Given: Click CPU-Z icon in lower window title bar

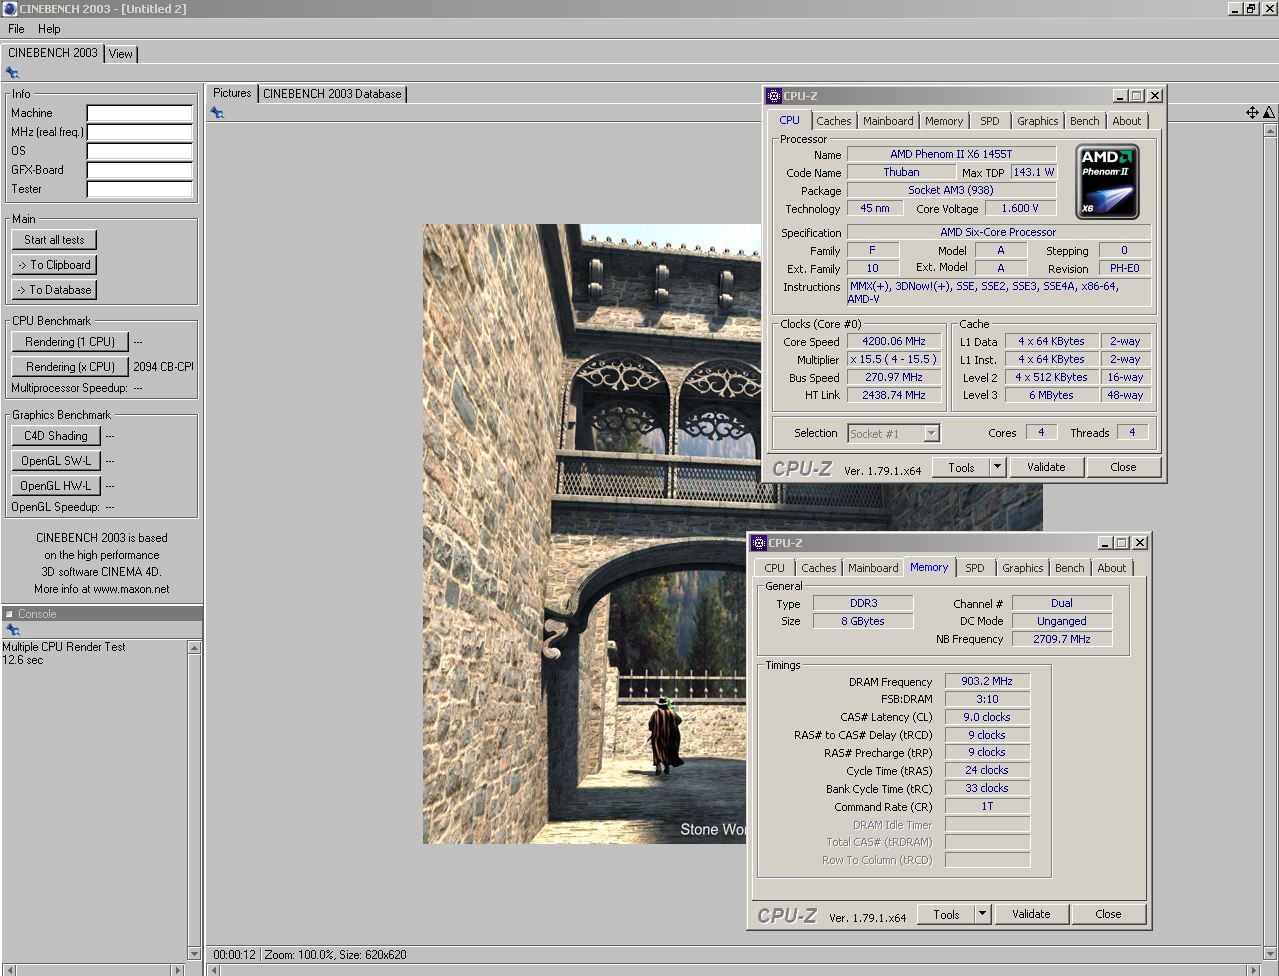Looking at the screenshot, I should point(758,543).
